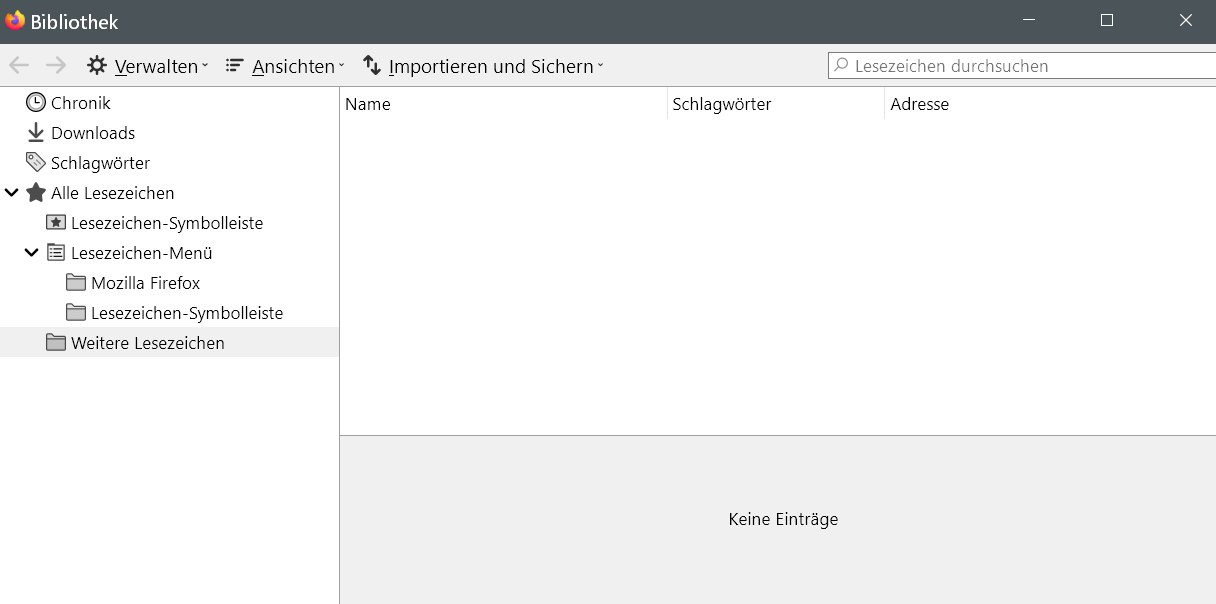Viewport: 1216px width, 604px height.
Task: Click the Schlagwörter tag icon
Action: (36, 163)
